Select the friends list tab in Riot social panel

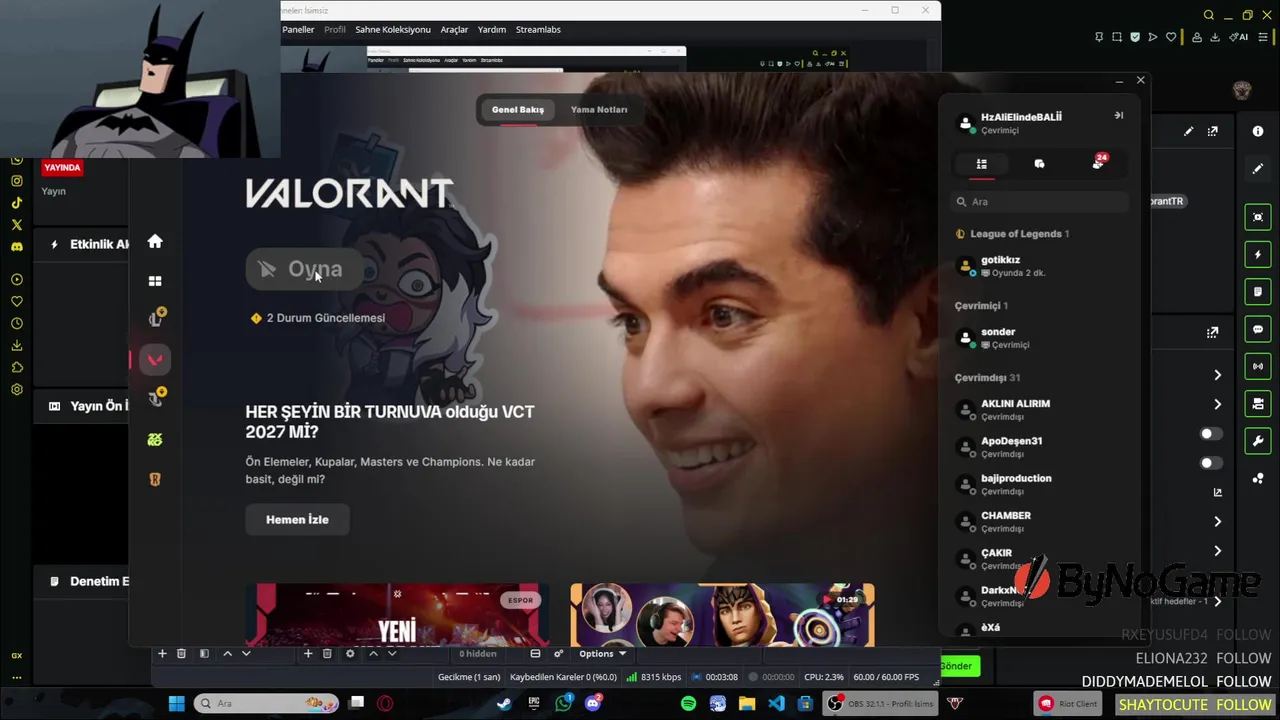click(x=982, y=164)
